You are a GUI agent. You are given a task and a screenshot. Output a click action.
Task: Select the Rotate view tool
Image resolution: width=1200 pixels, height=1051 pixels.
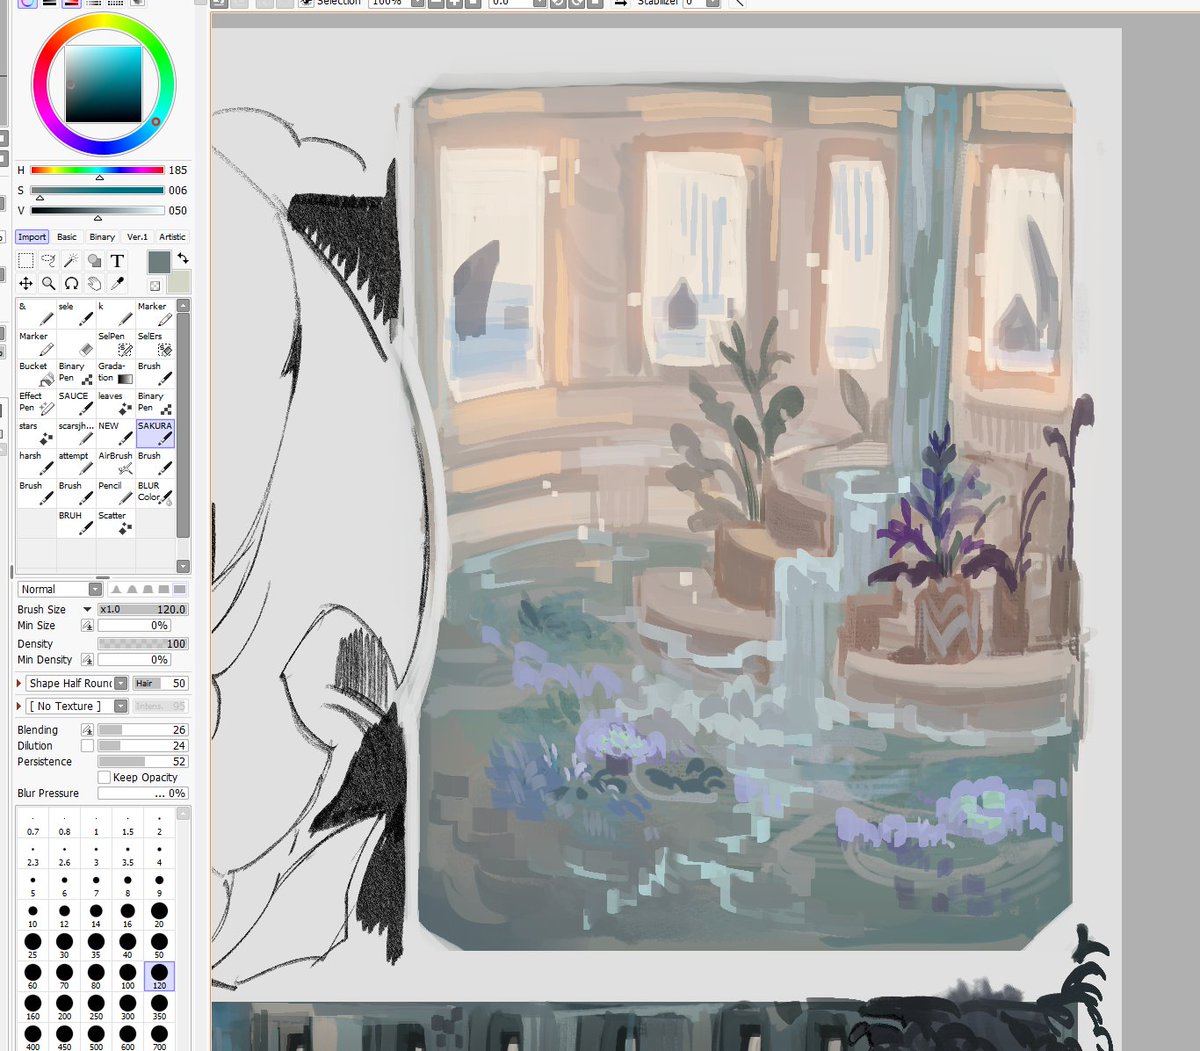(71, 284)
